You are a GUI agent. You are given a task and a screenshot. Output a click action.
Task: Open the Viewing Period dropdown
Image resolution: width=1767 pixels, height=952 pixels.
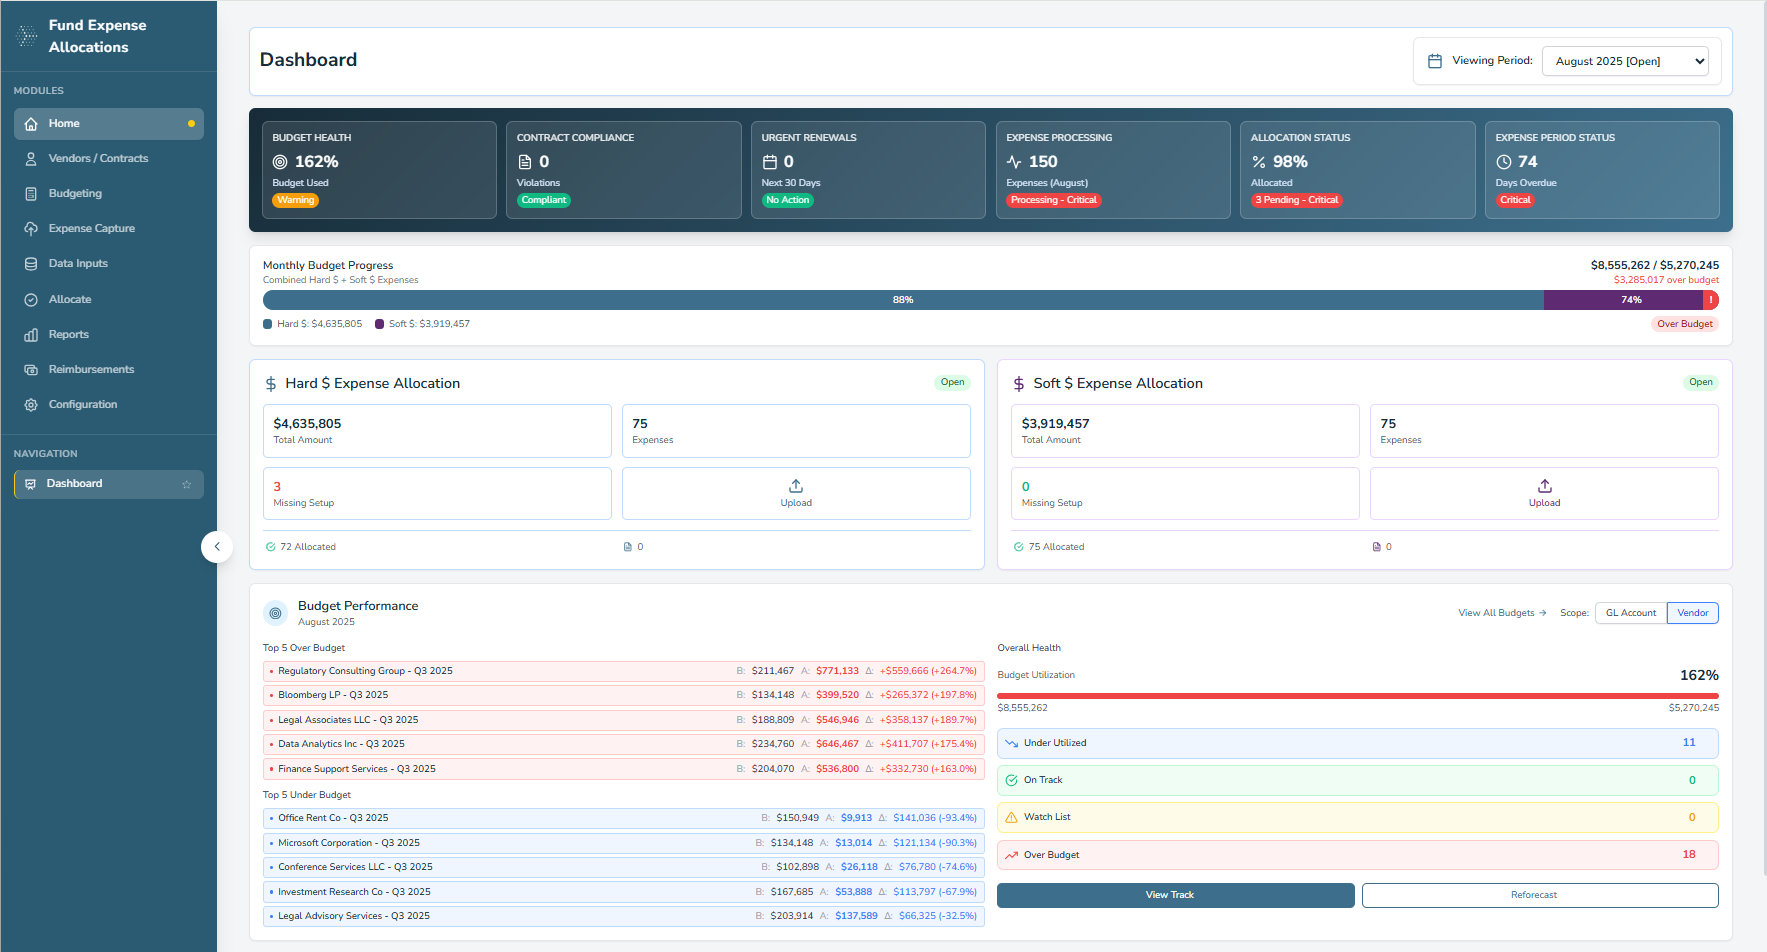click(1625, 61)
